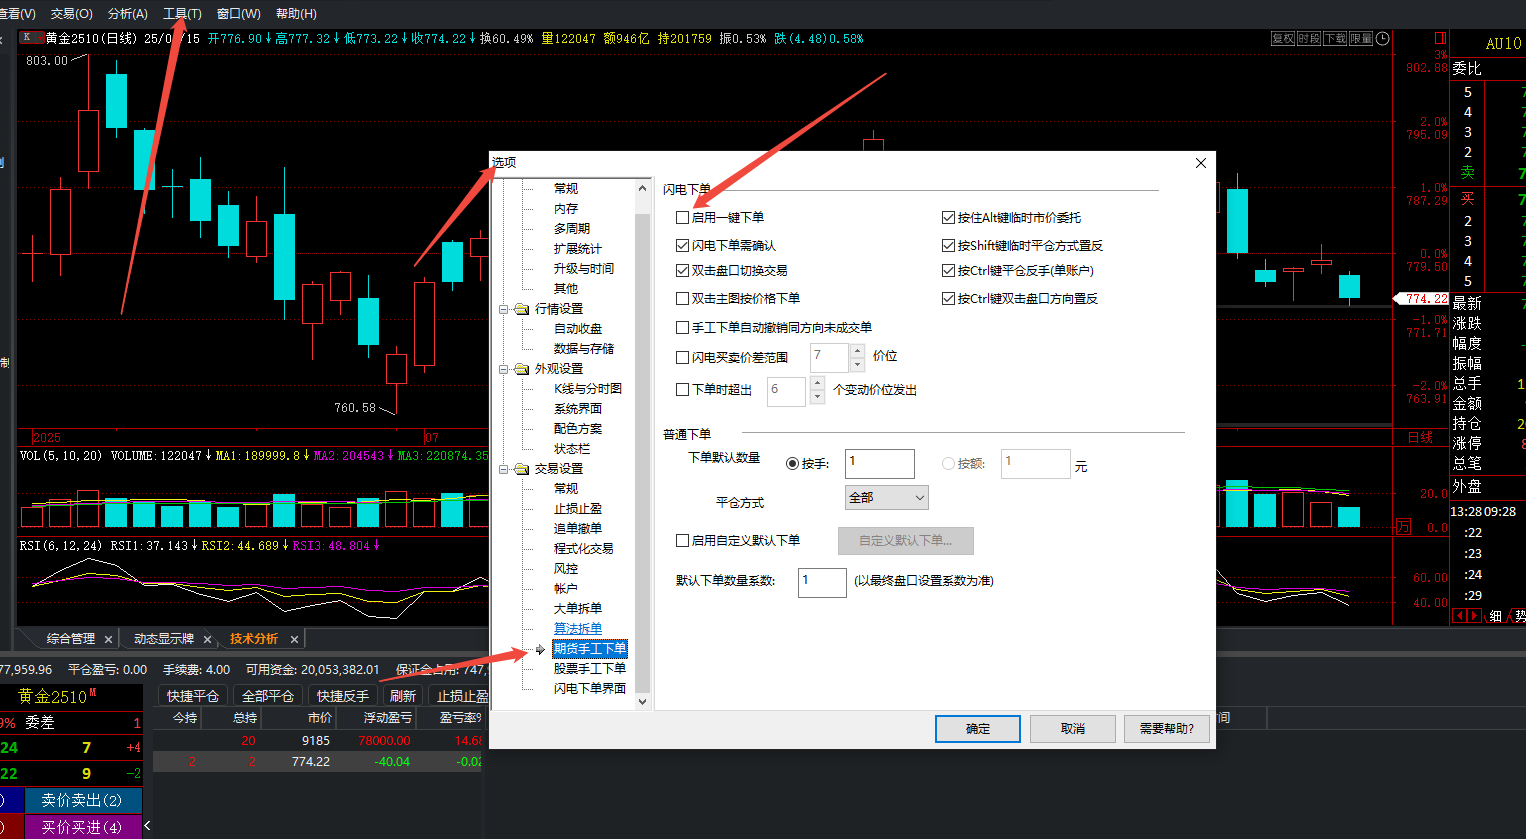Click the 交易设置 folder icon in the tree
The width and height of the screenshot is (1526, 839).
point(522,469)
